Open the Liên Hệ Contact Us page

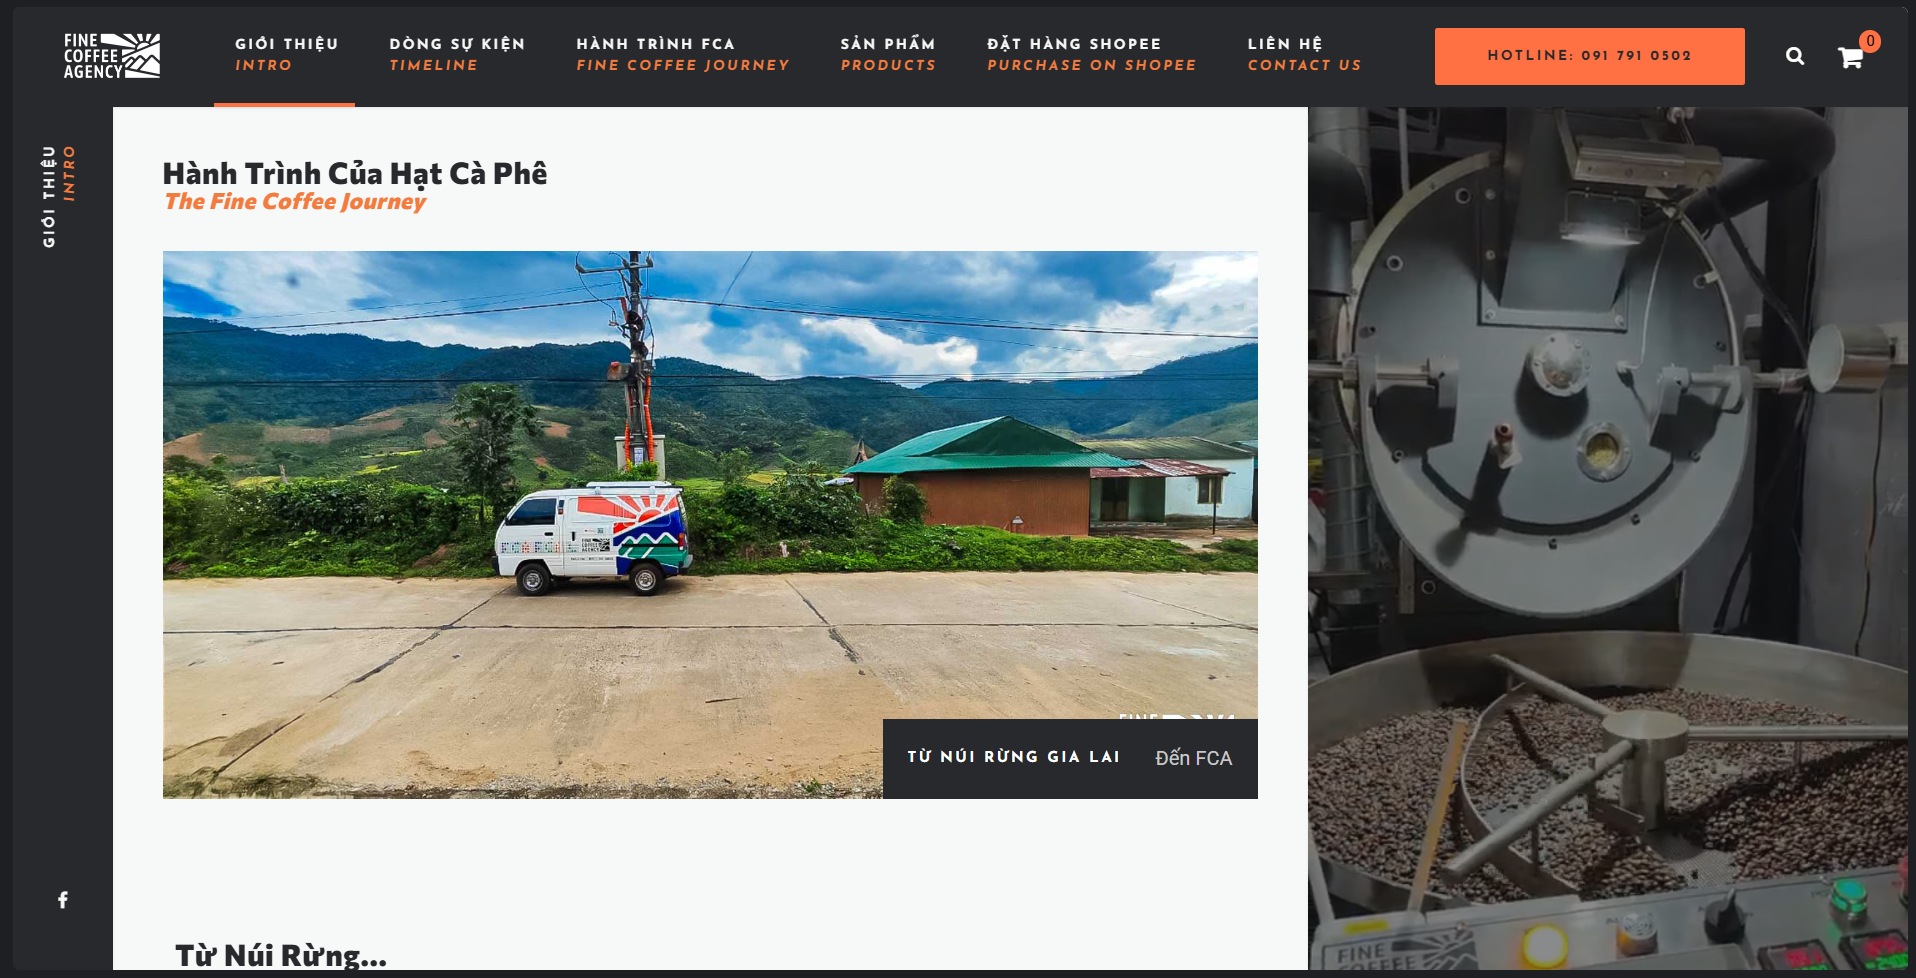pyautogui.click(x=1304, y=54)
